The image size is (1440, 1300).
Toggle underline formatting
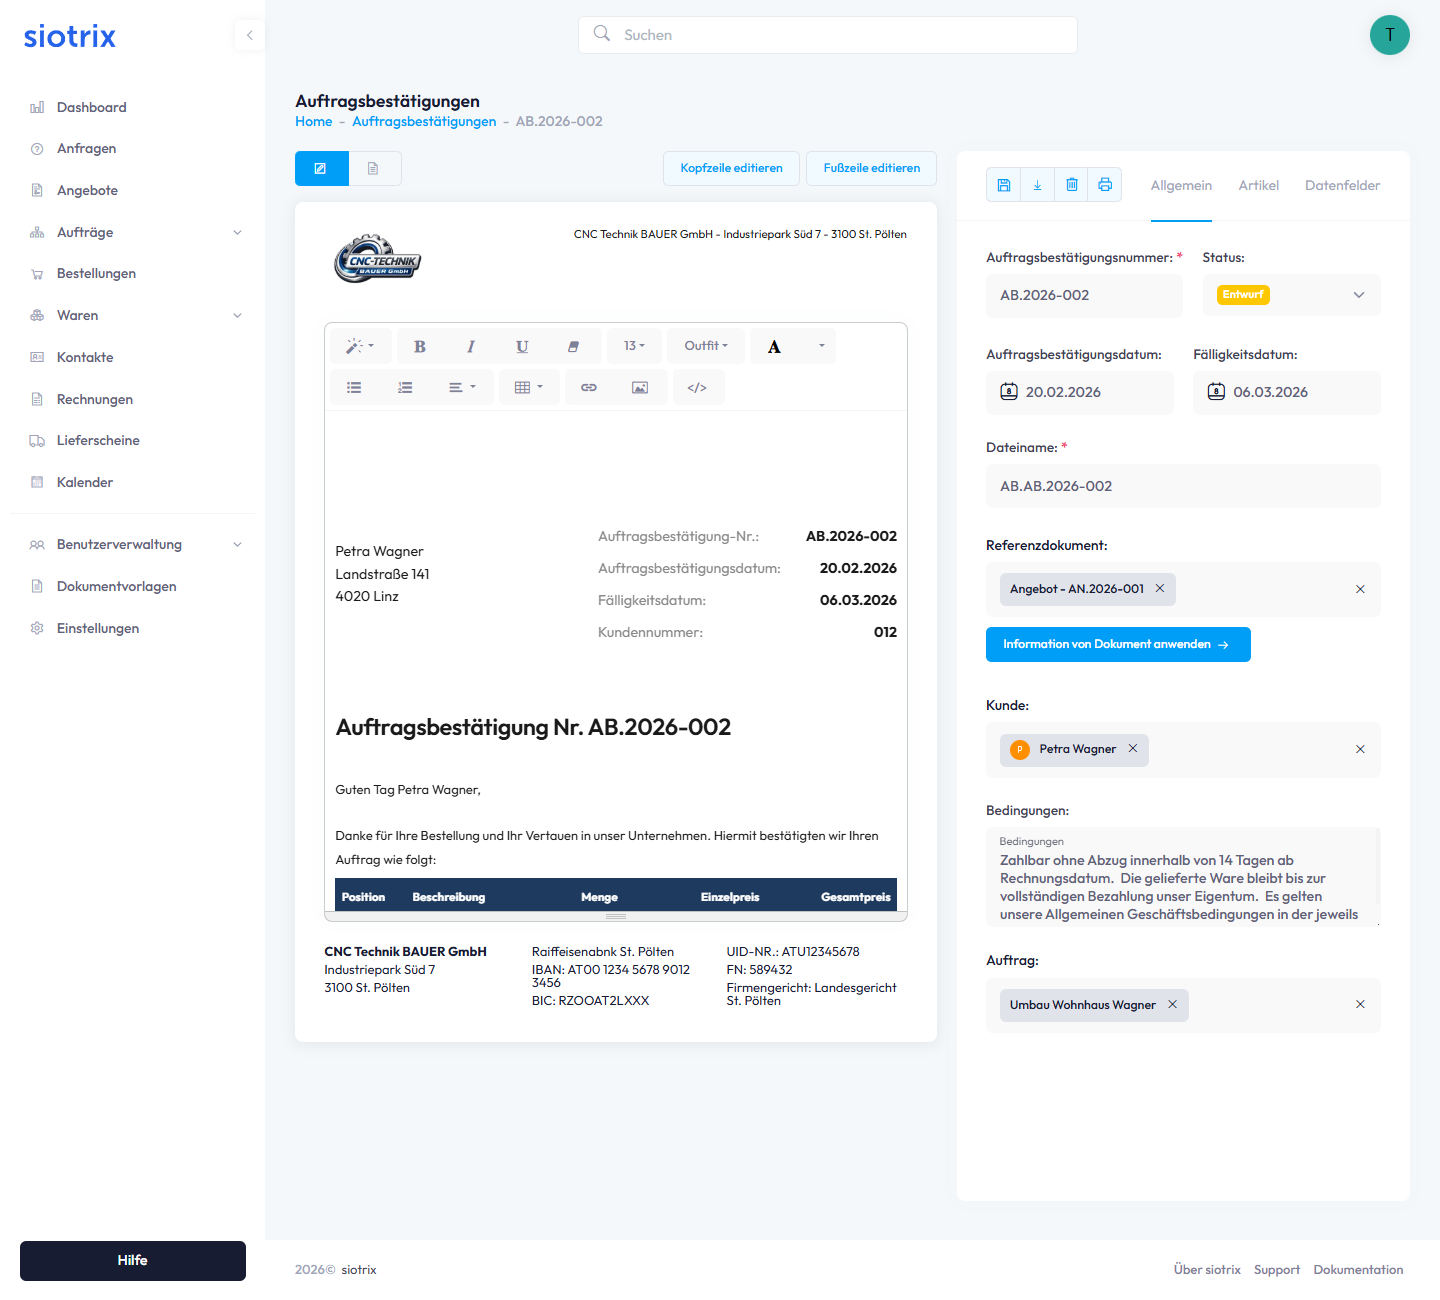[522, 346]
